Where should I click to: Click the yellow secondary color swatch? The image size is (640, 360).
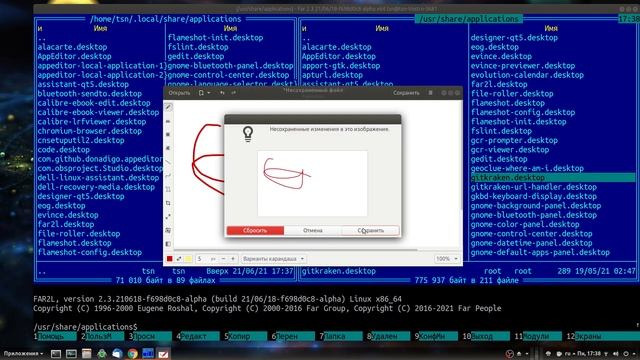click(188, 259)
